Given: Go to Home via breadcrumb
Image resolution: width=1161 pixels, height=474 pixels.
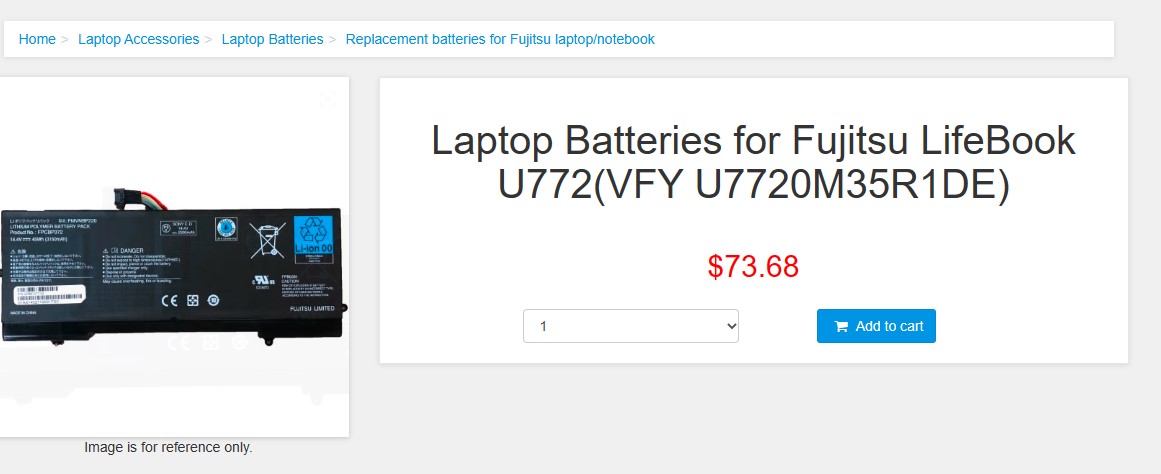Looking at the screenshot, I should pos(37,39).
